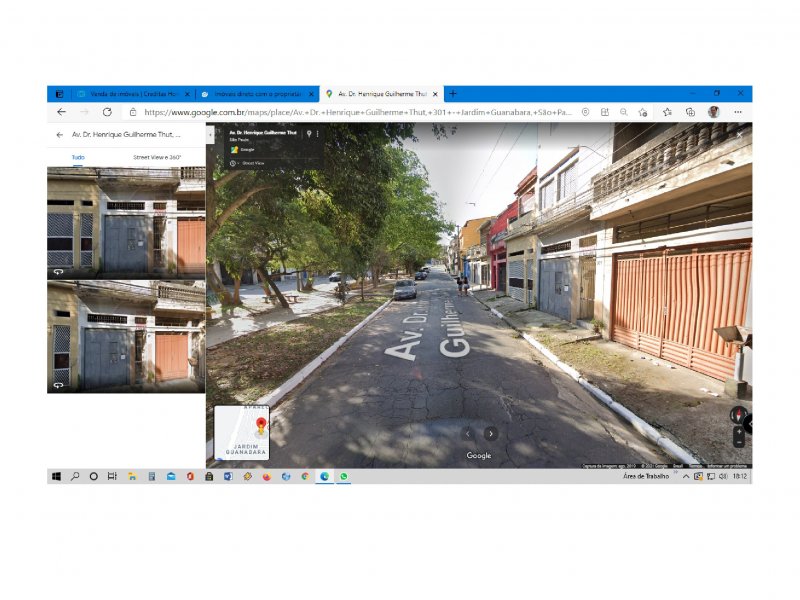
Task: Click the back arrow beside Av. Dr. Henrique title
Action: 60,135
